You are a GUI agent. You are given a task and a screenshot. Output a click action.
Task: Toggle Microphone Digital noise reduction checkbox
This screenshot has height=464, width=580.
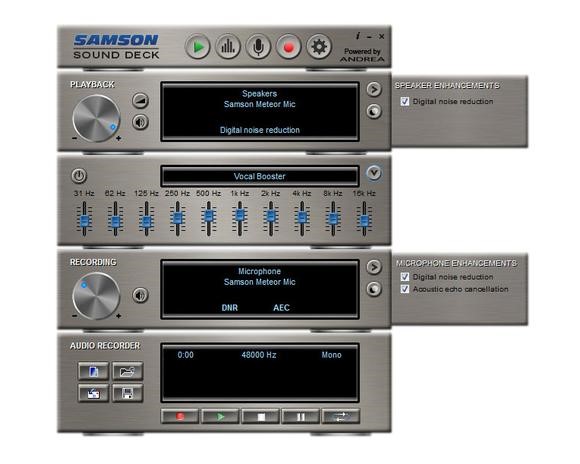(405, 277)
